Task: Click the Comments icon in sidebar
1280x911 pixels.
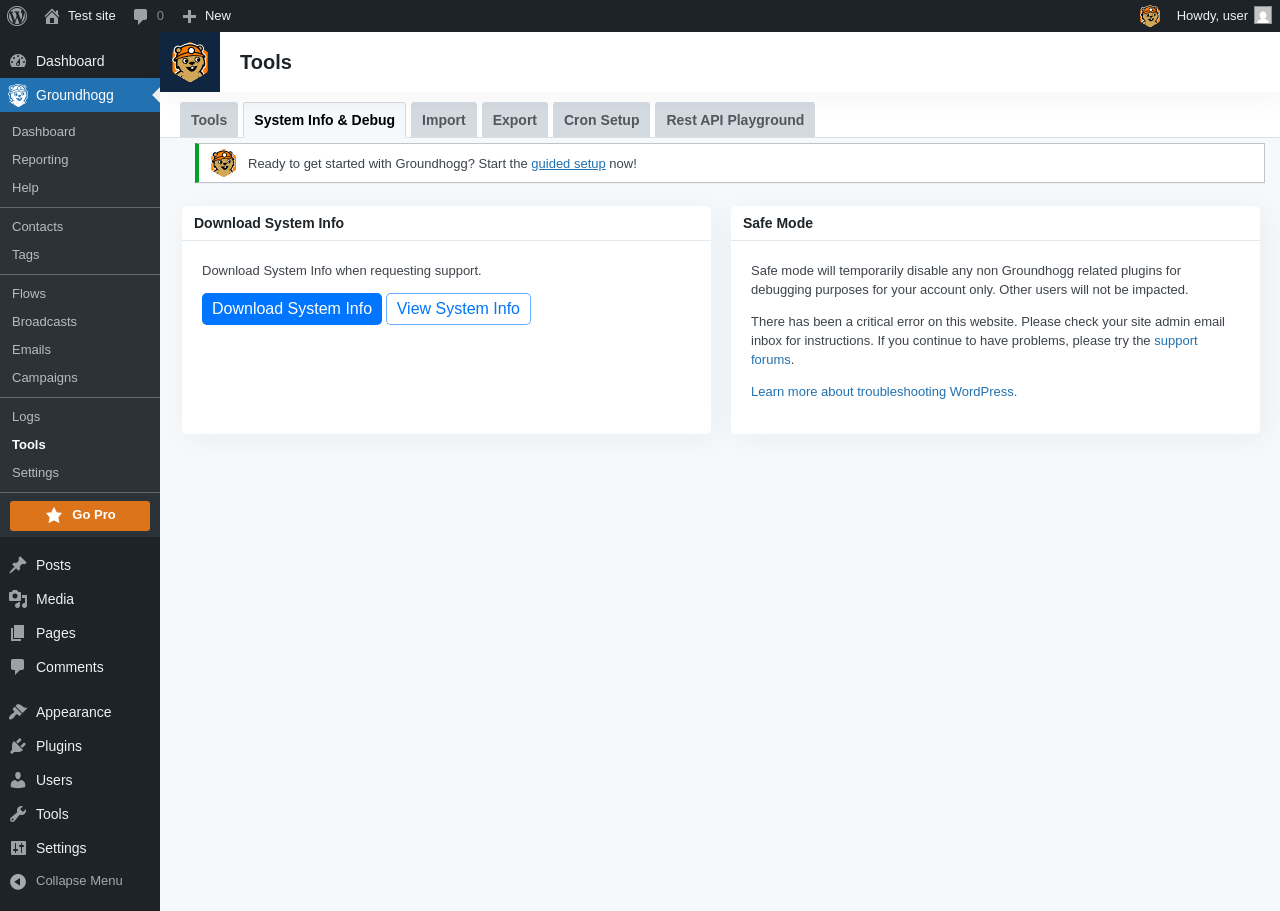Action: [x=18, y=667]
